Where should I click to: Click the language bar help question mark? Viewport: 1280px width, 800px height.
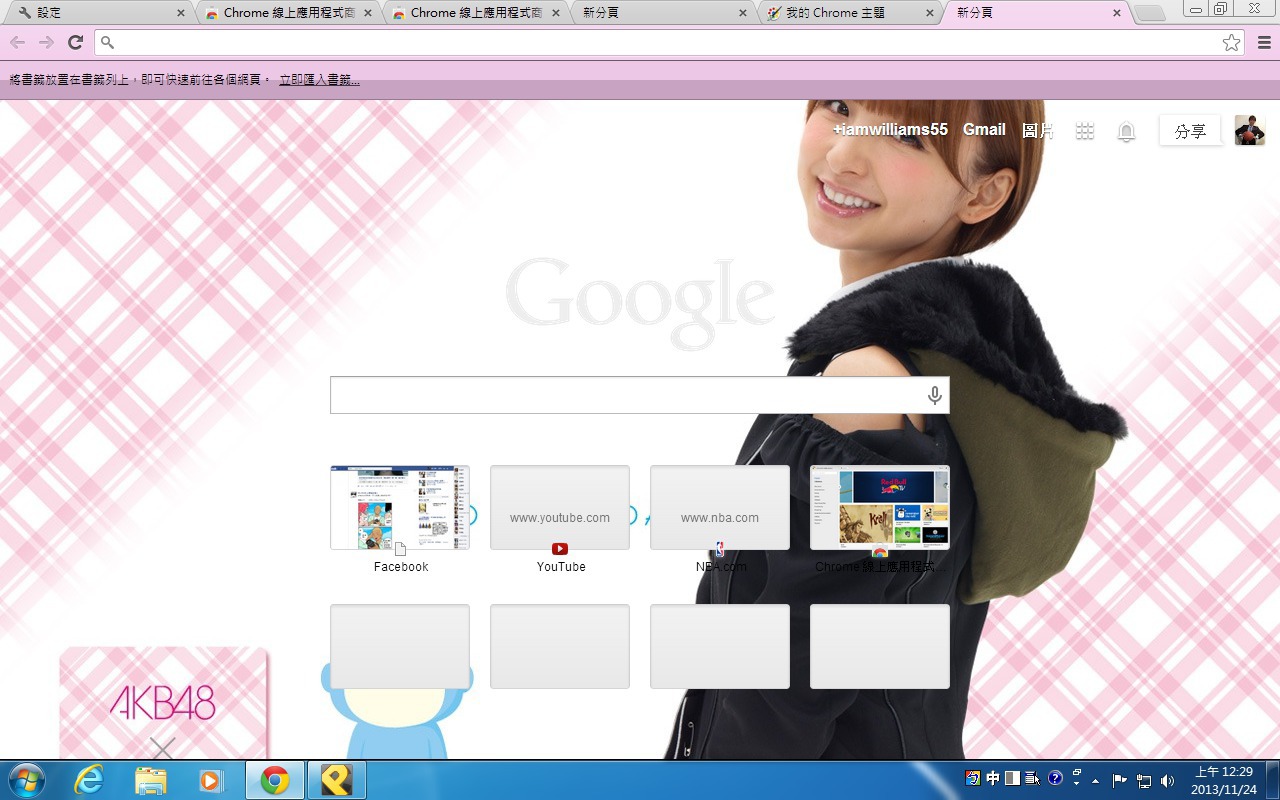(1055, 779)
